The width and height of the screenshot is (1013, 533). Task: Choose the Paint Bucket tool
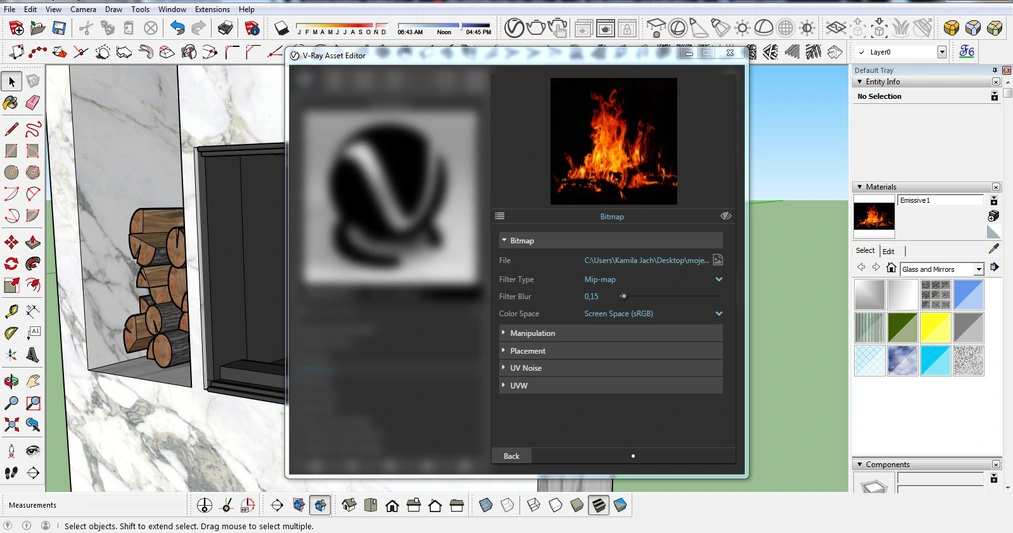(x=11, y=103)
